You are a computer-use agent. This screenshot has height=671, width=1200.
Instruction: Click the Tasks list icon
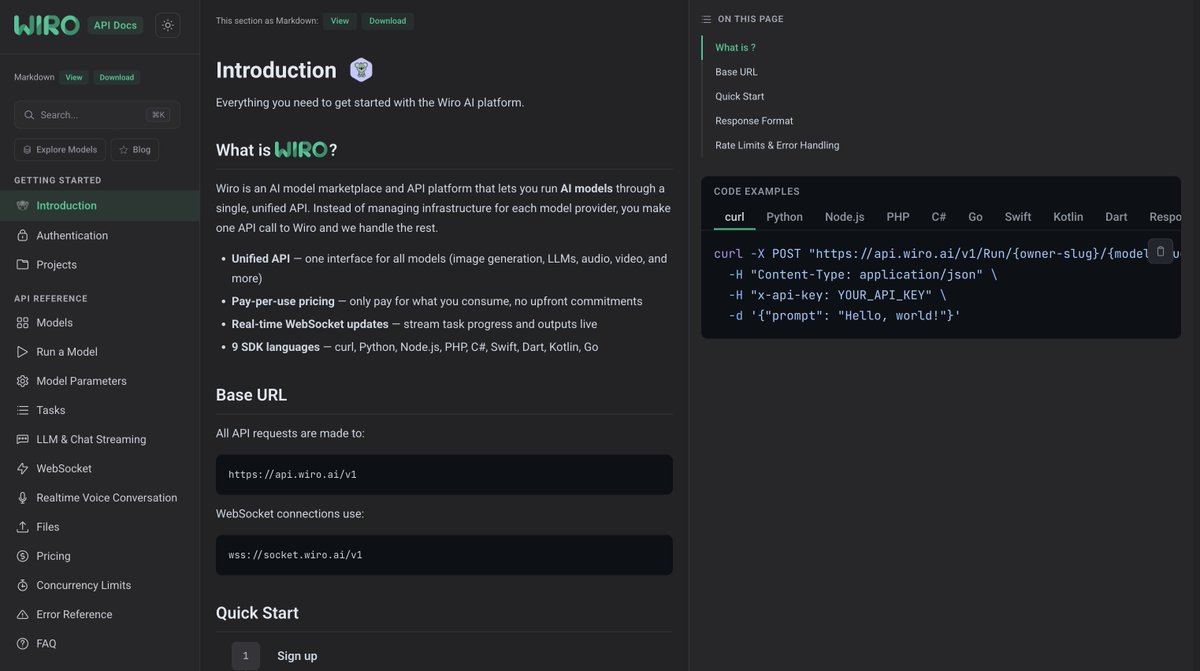click(x=23, y=410)
